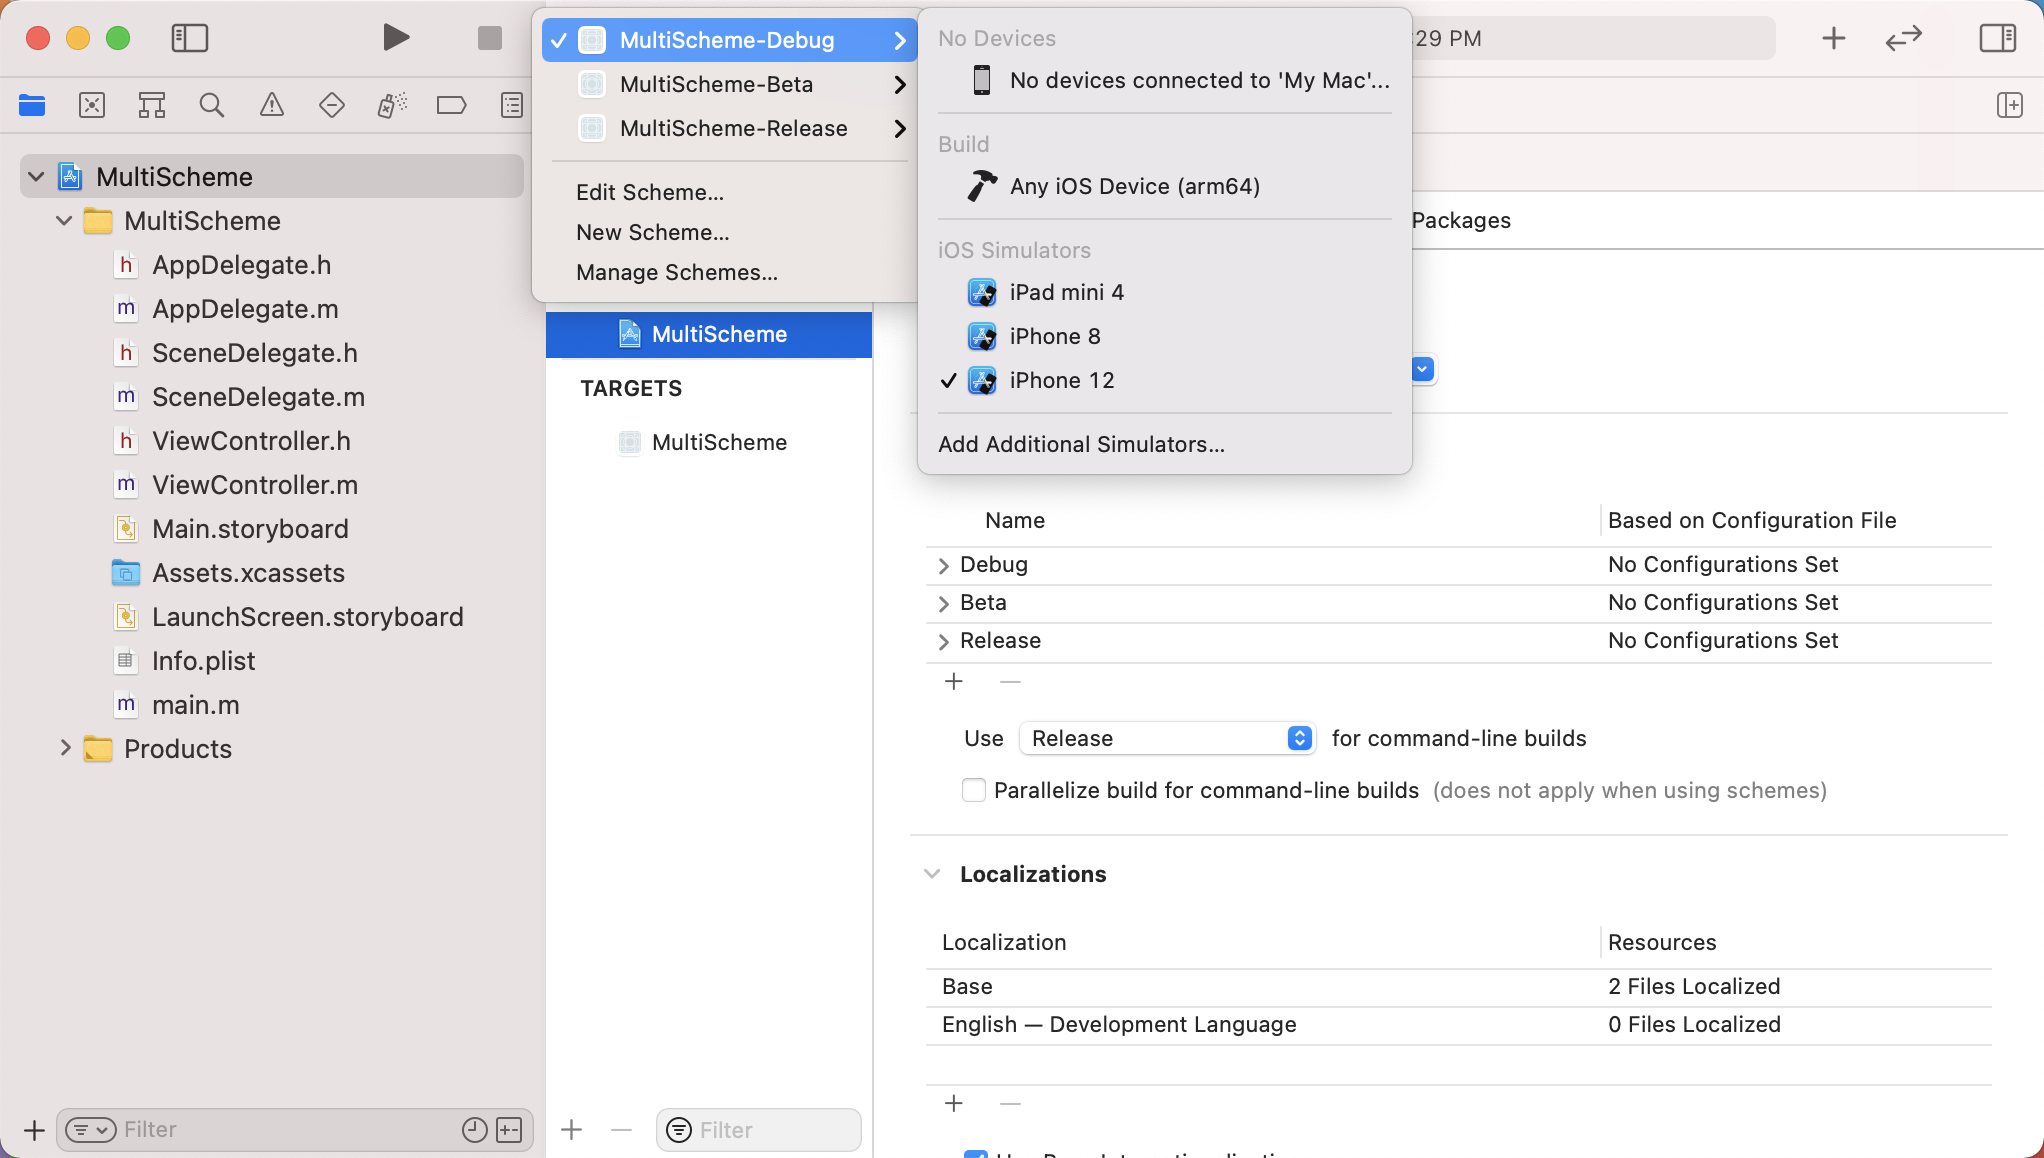Click the code review arrows icon
The width and height of the screenshot is (2044, 1158).
(x=1903, y=38)
